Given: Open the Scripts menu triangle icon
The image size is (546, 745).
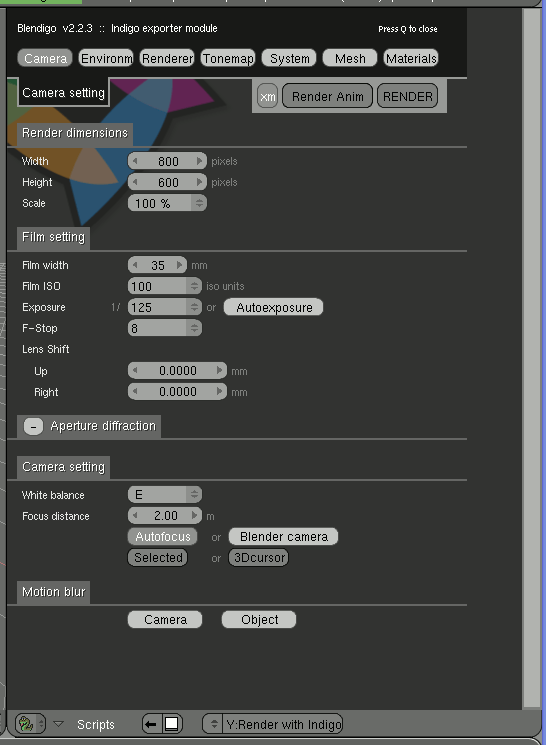Looking at the screenshot, I should point(58,724).
